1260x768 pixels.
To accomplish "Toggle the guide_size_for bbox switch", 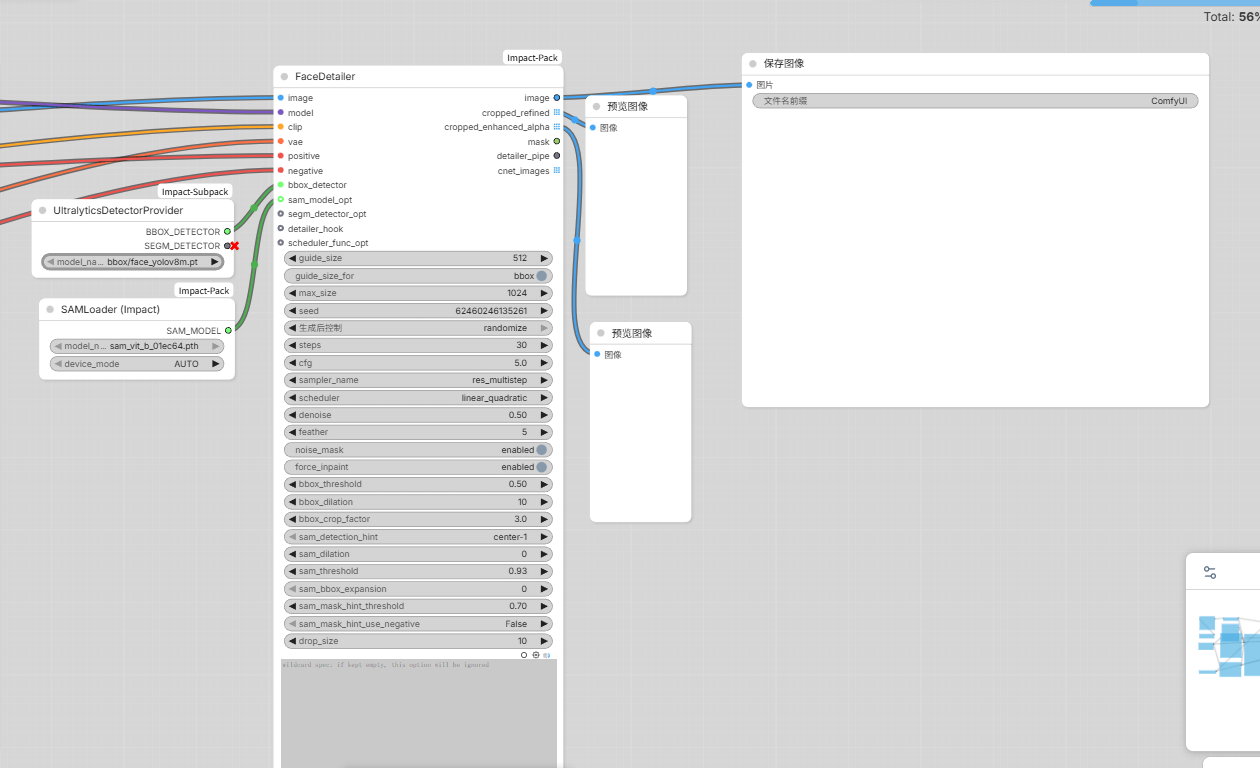I will click(x=541, y=276).
